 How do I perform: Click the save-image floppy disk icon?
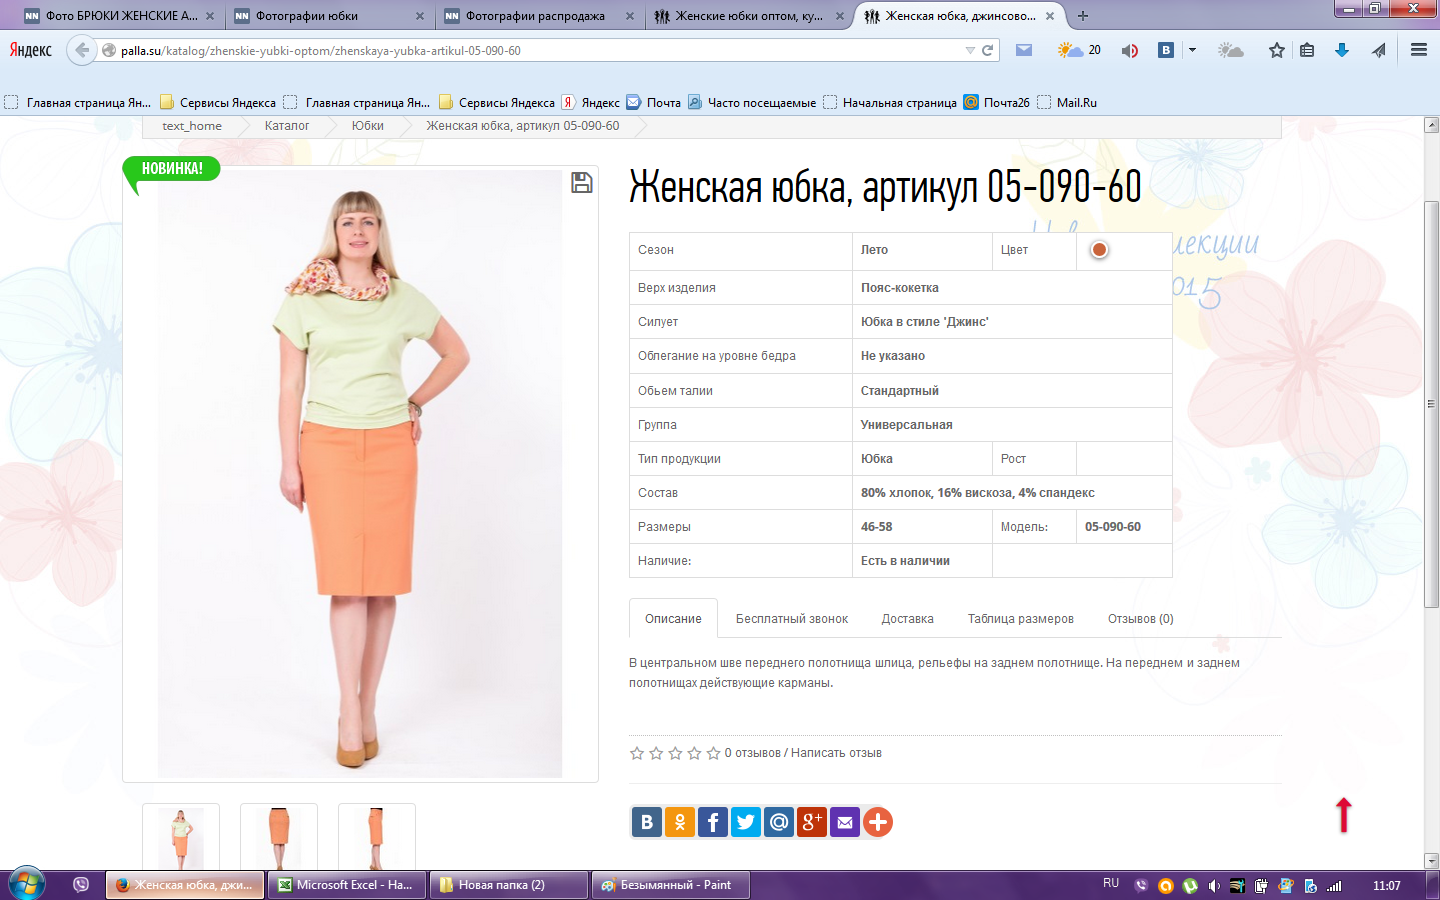pos(582,183)
